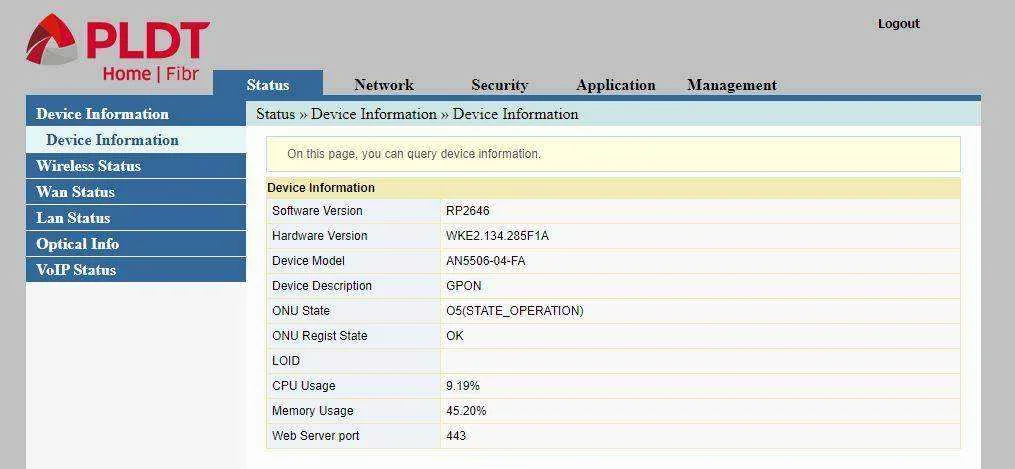Open Wireless Status in the sidebar
The image size is (1015, 469).
pos(136,166)
